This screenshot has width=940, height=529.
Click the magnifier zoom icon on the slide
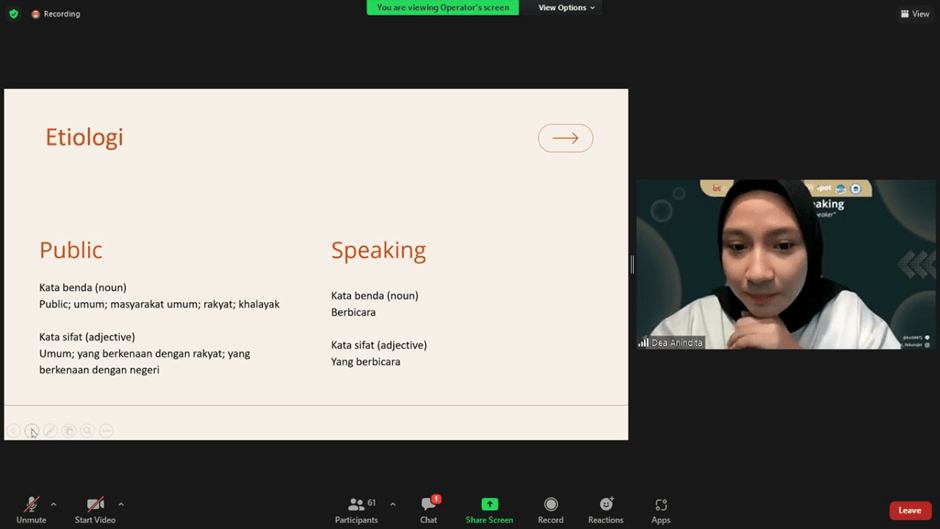(x=87, y=431)
